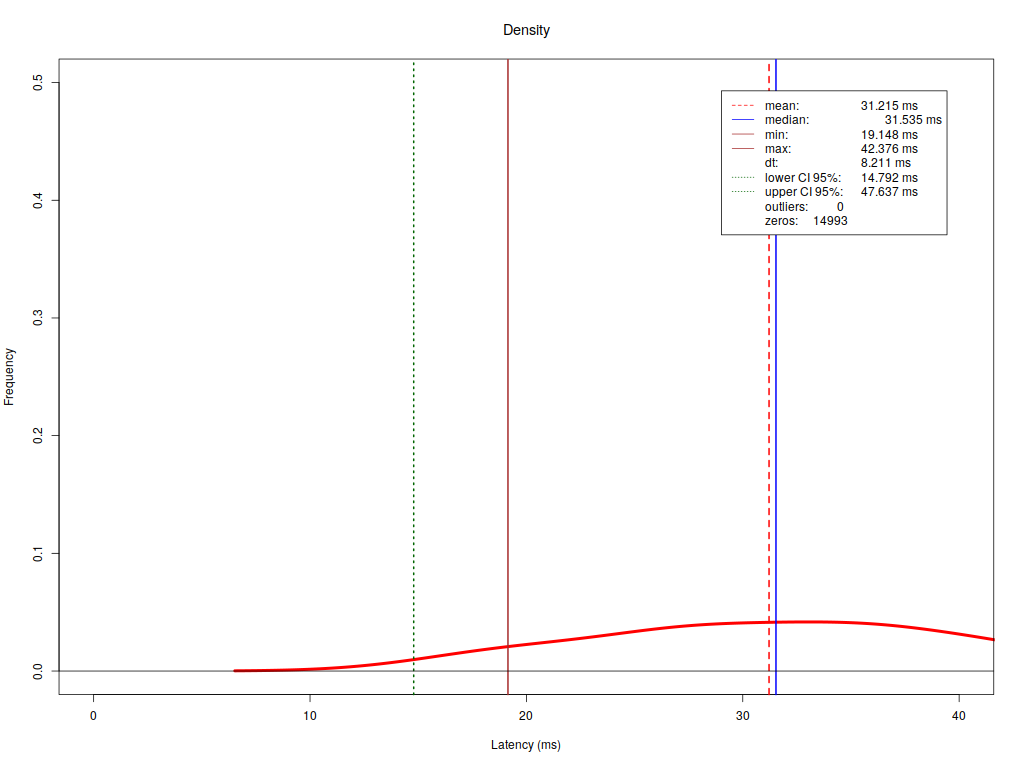
Task: Click the x-axis tick label 20
Action: (526, 716)
